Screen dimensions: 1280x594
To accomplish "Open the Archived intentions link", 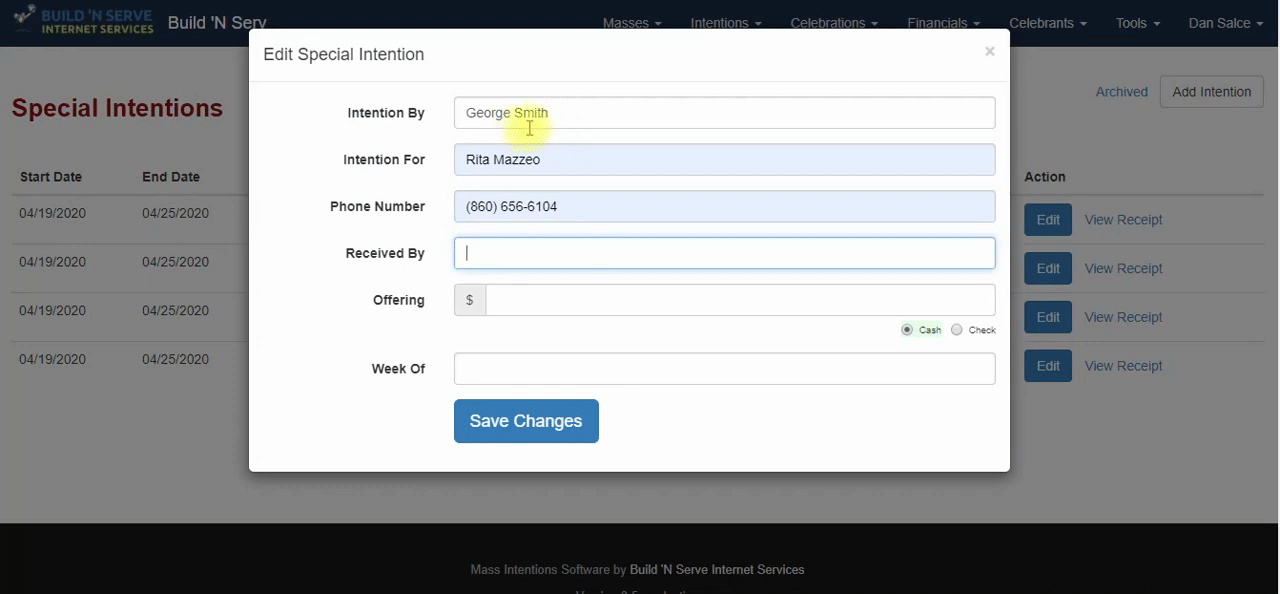I will (x=1121, y=92).
